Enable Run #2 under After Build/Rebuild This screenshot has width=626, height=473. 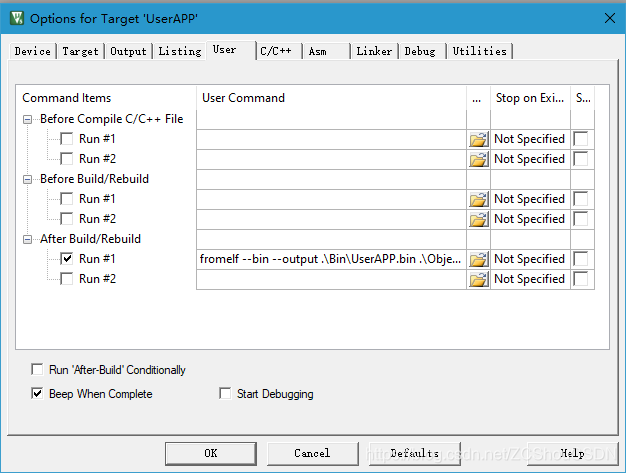click(67, 279)
